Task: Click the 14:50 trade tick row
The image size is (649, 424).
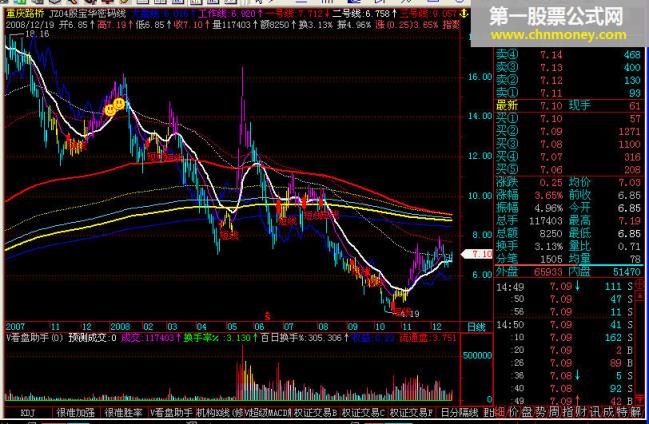Action: tap(565, 325)
